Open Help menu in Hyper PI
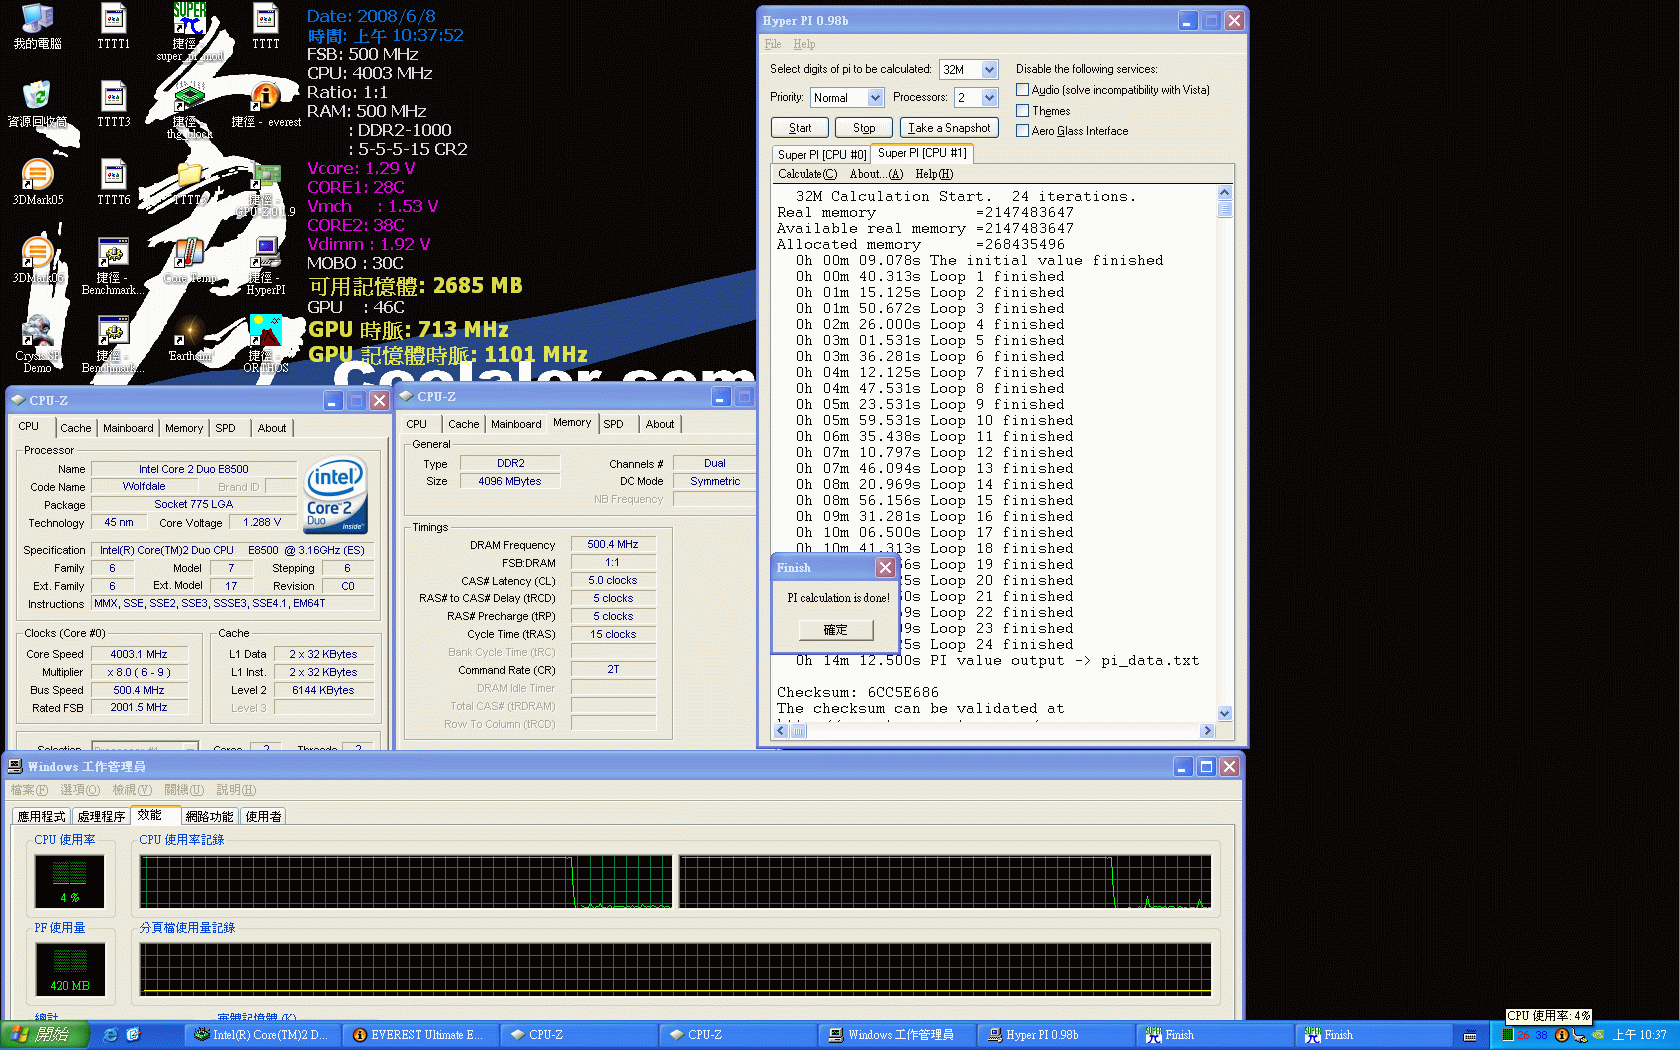 point(804,44)
